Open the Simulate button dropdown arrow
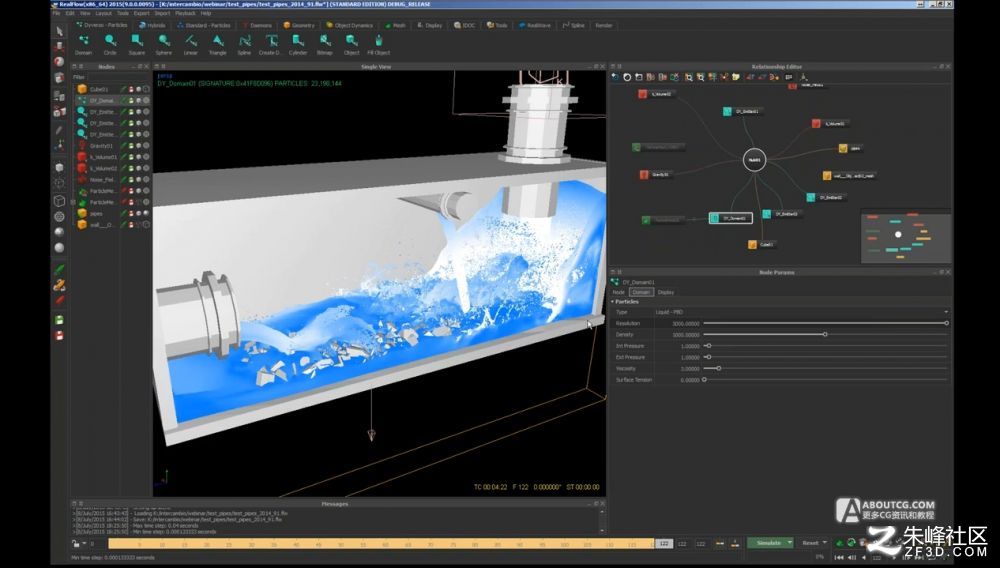The height and width of the screenshot is (568, 1000). [x=790, y=543]
